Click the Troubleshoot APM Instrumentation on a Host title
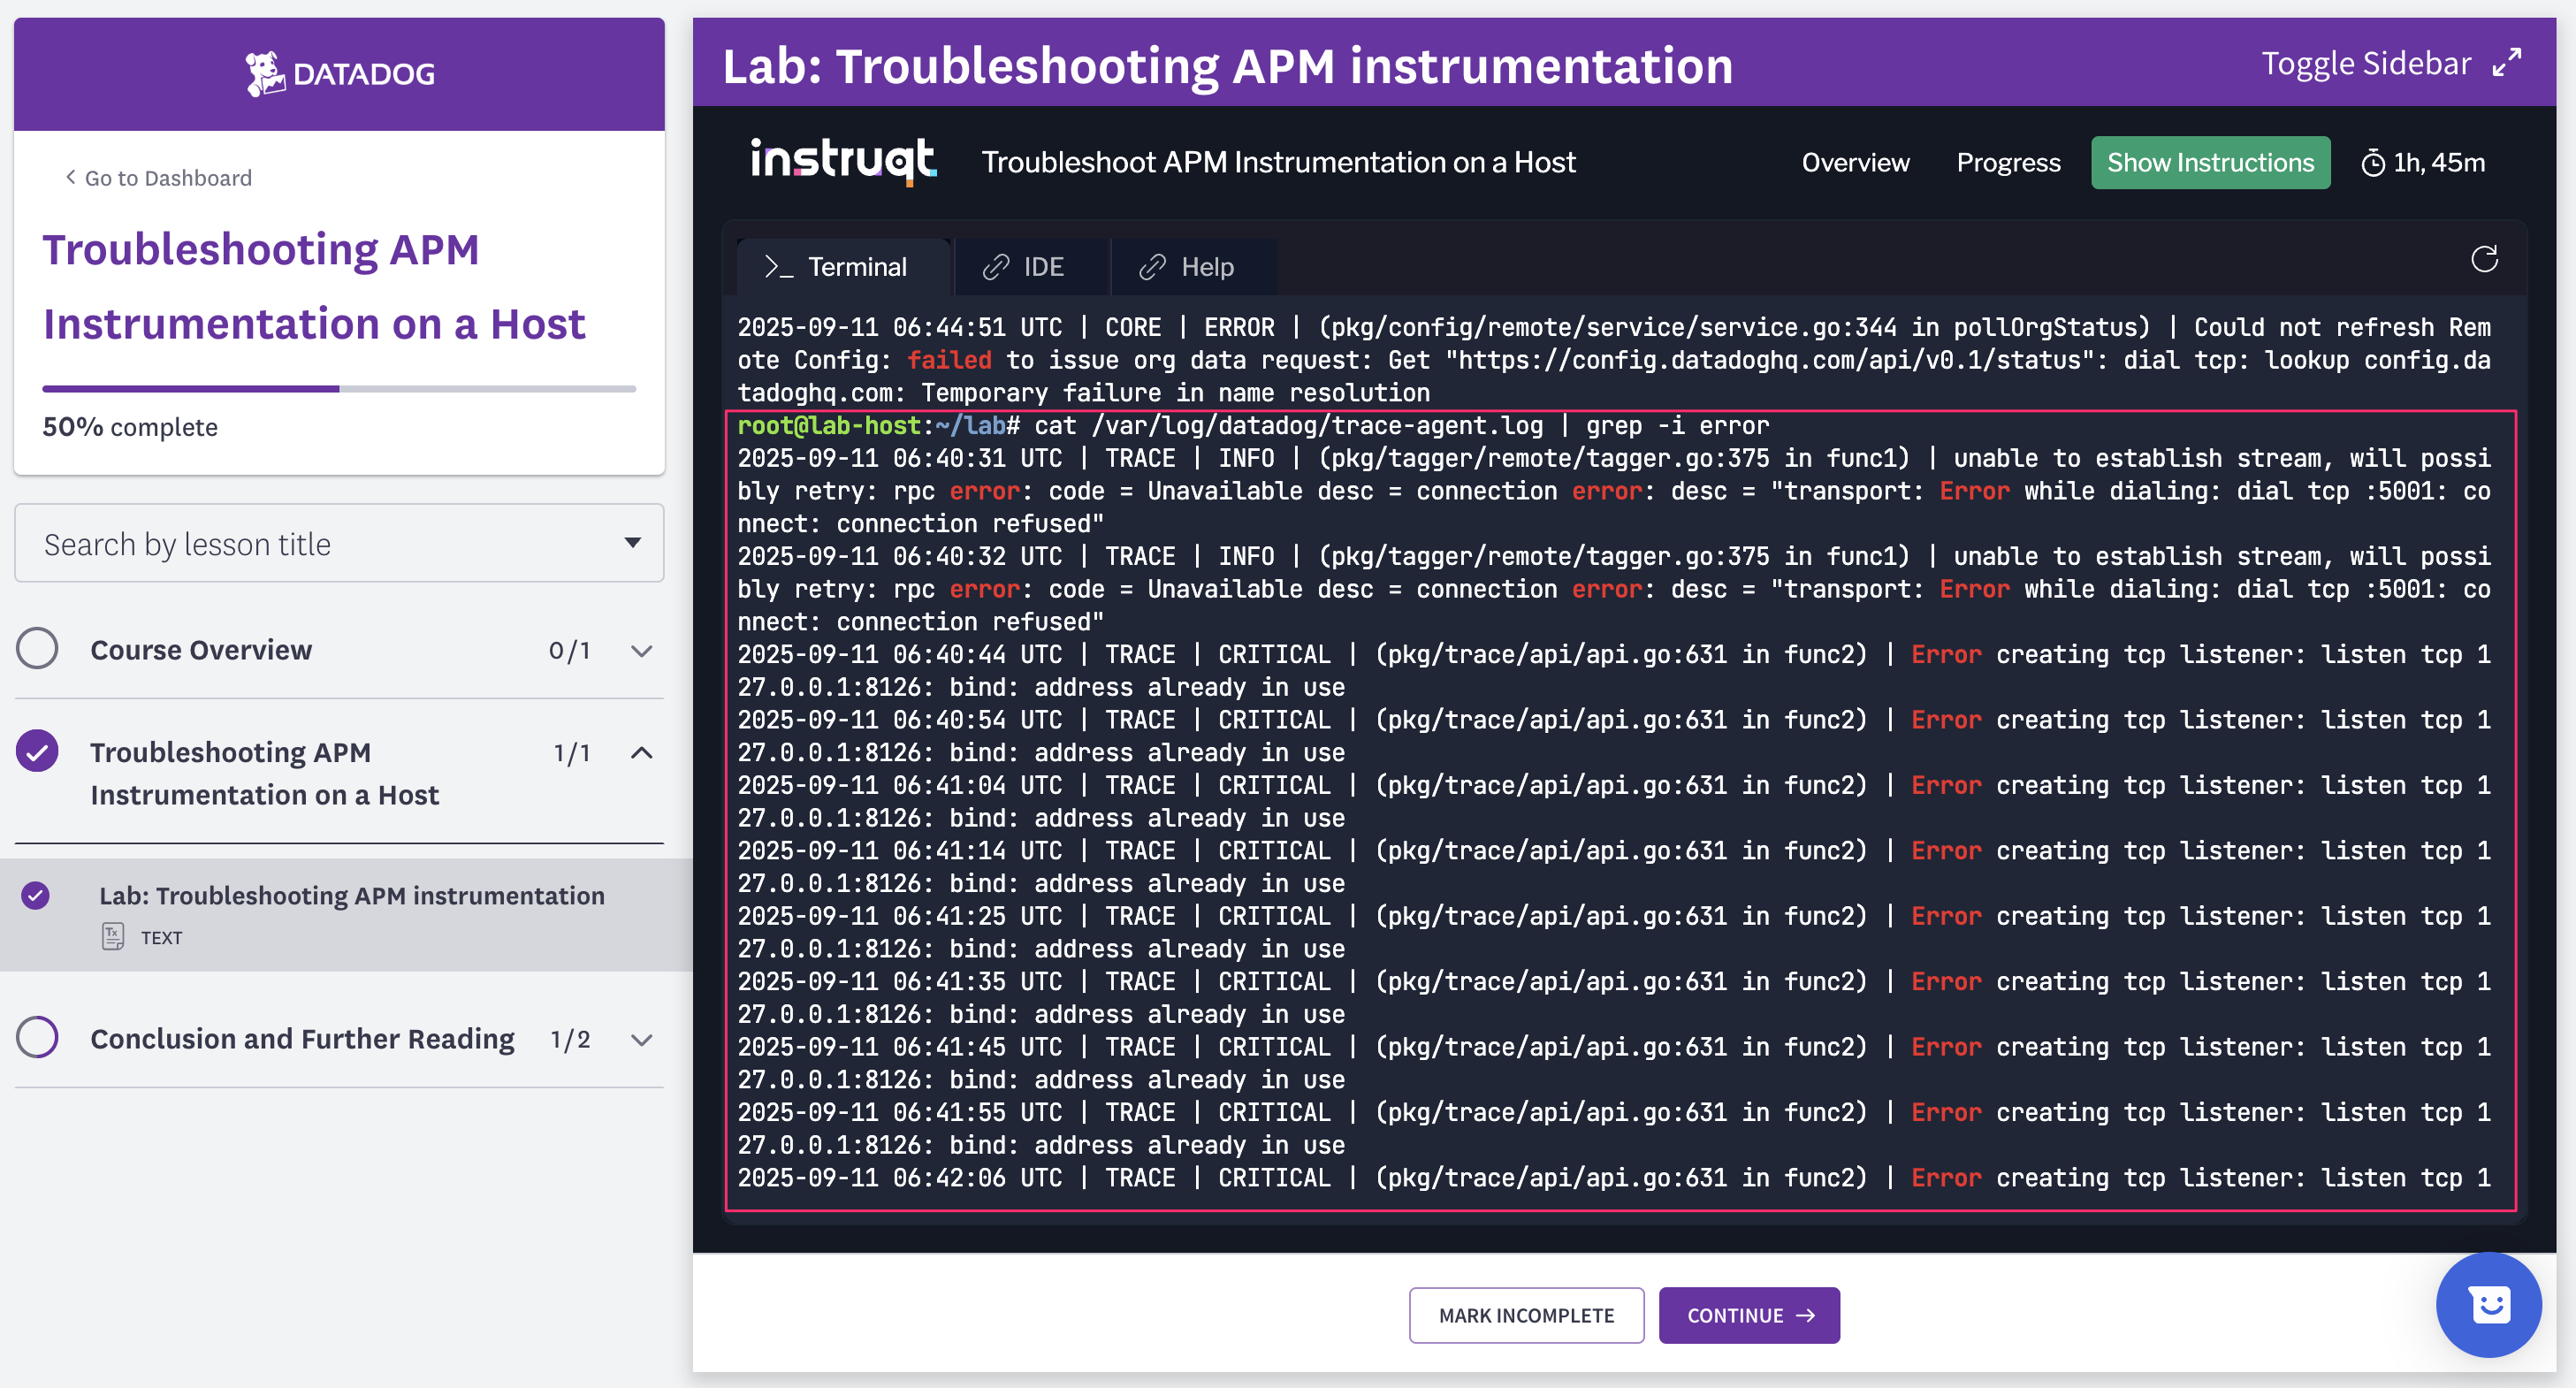2576x1388 pixels. click(1278, 162)
